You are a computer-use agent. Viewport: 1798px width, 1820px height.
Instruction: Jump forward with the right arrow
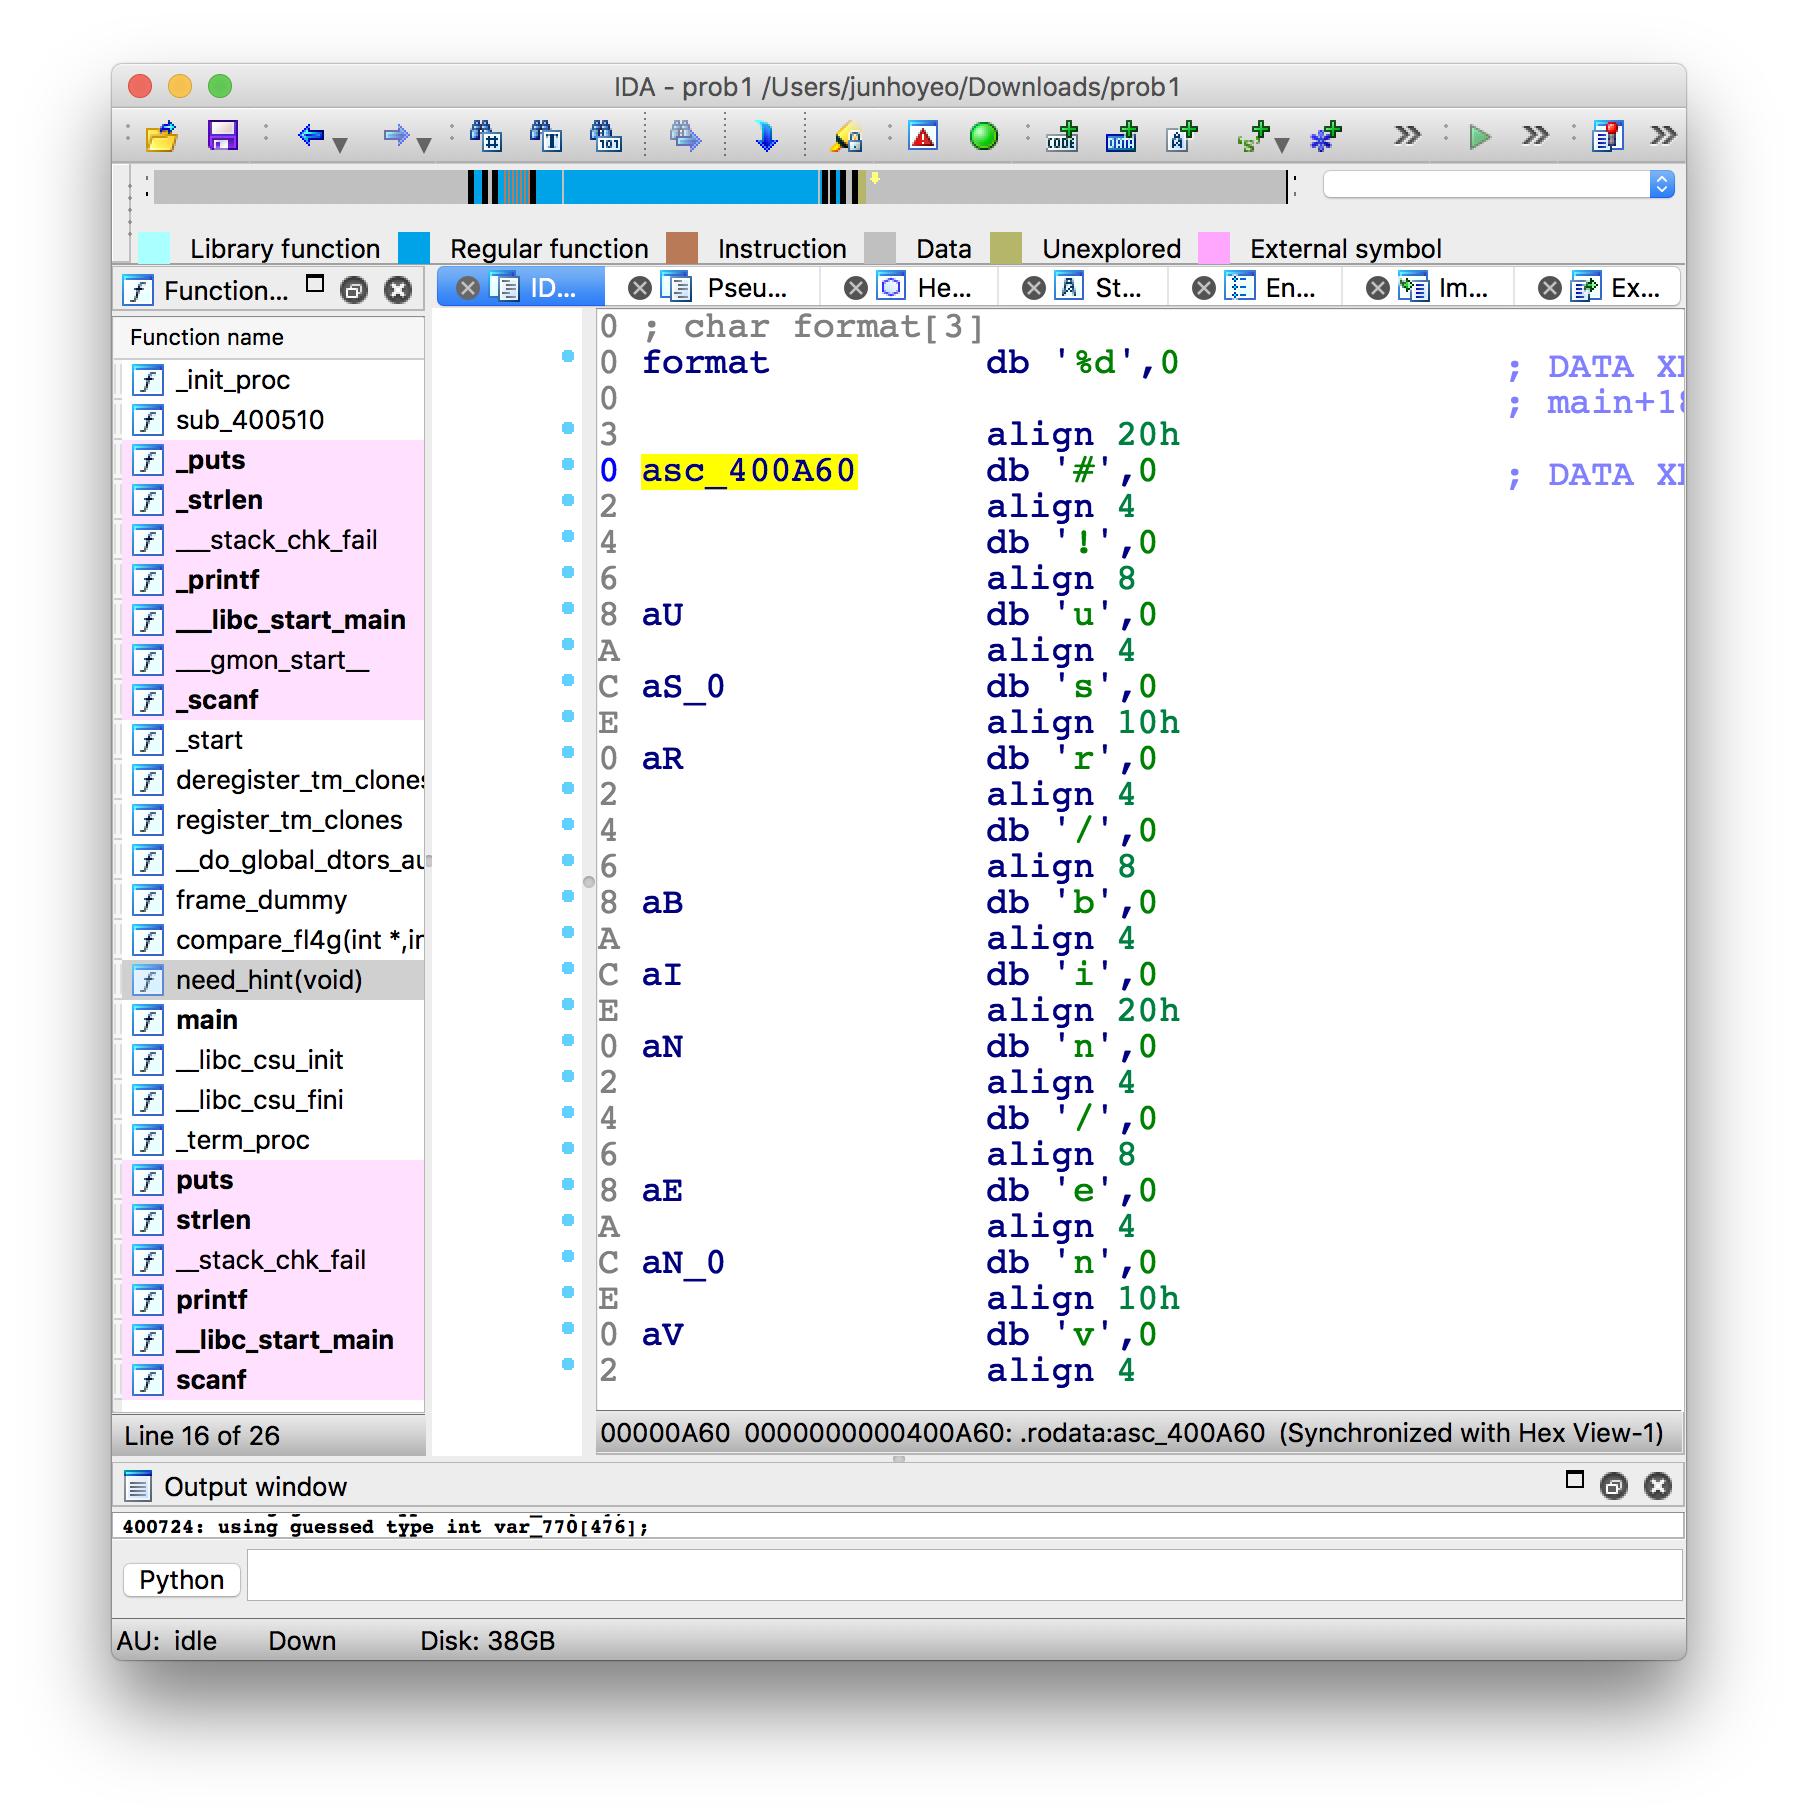pos(396,135)
